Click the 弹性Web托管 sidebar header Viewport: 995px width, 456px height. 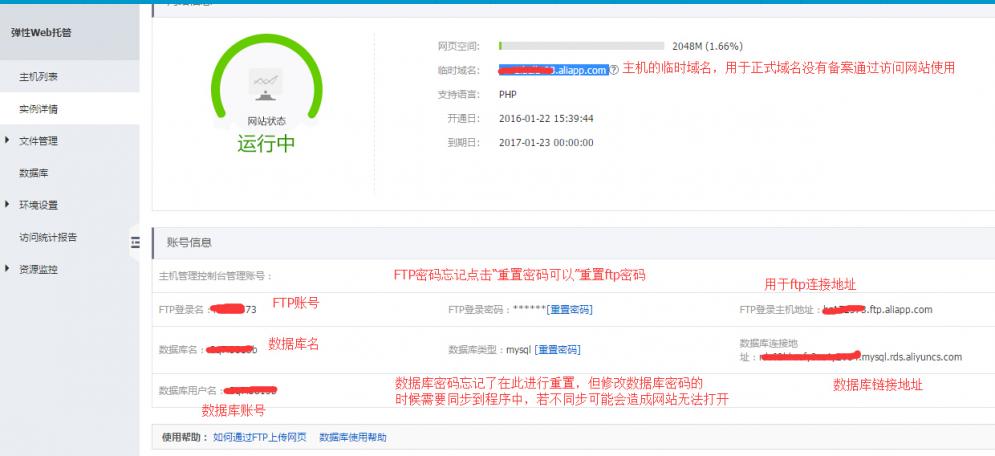[41, 32]
